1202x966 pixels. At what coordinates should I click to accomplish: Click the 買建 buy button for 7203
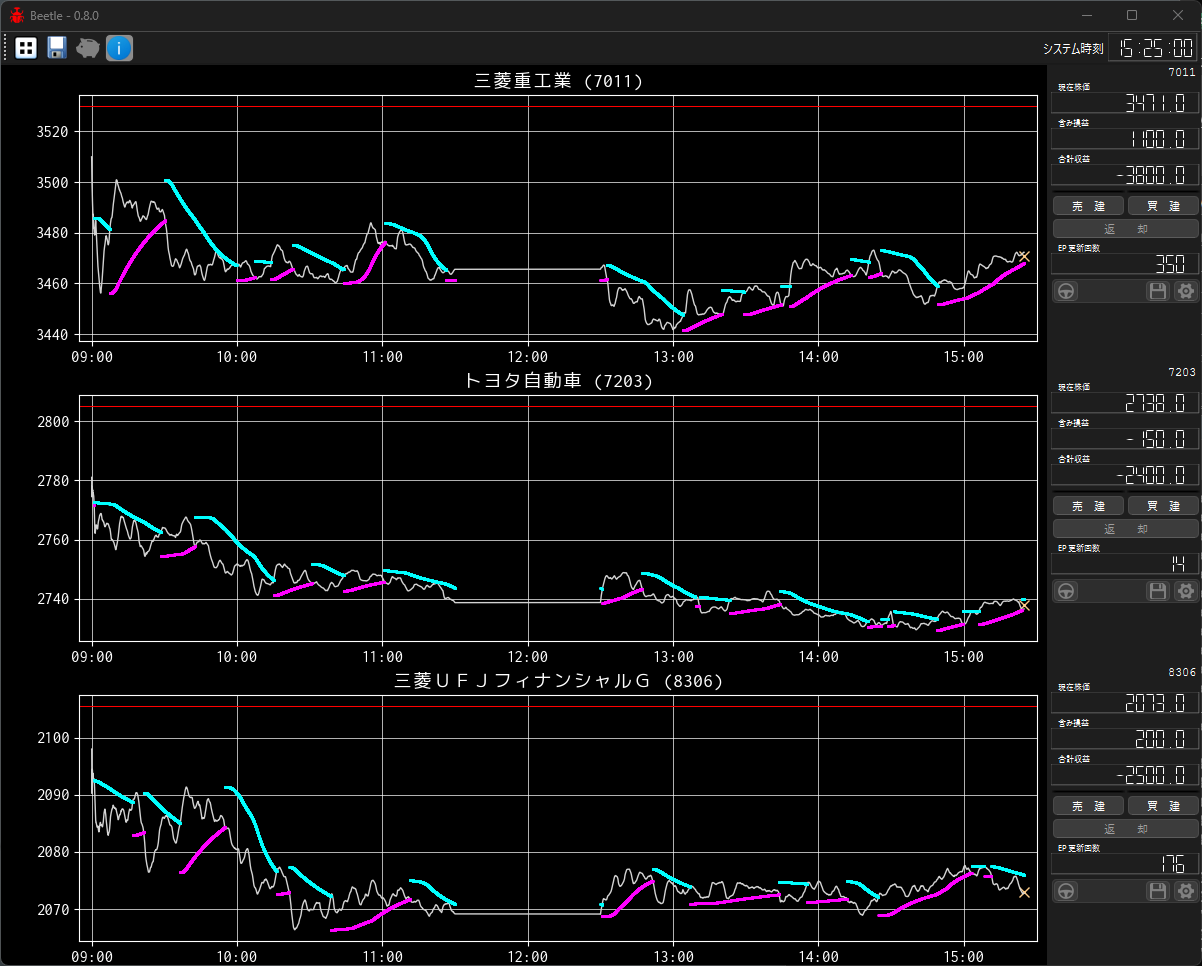point(1163,506)
